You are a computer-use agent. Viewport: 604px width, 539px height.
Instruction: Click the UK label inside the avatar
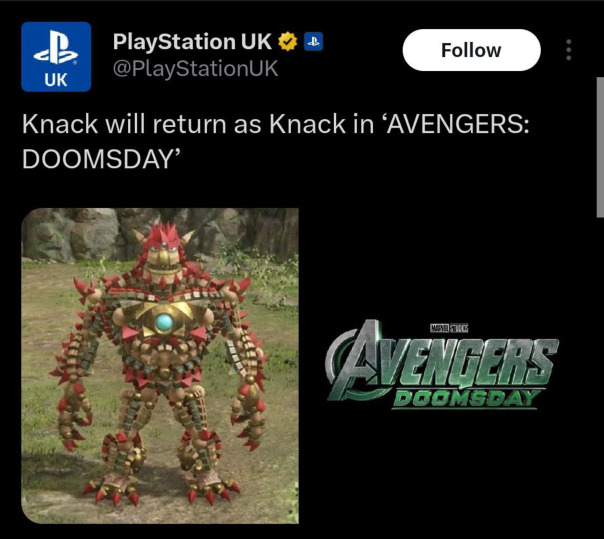(x=56, y=80)
